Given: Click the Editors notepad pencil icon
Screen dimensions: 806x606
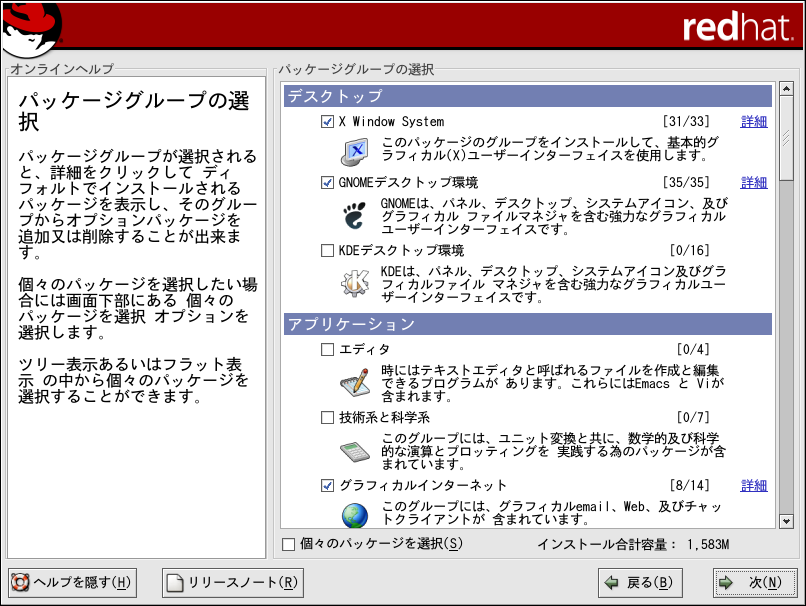Looking at the screenshot, I should pyautogui.click(x=355, y=382).
